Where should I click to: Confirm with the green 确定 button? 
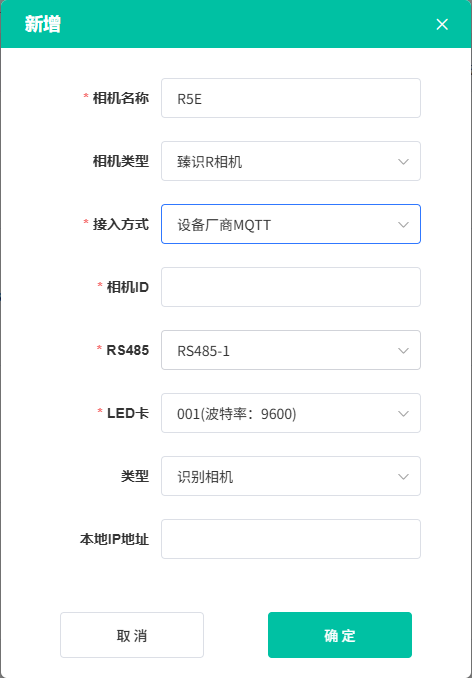coord(340,635)
